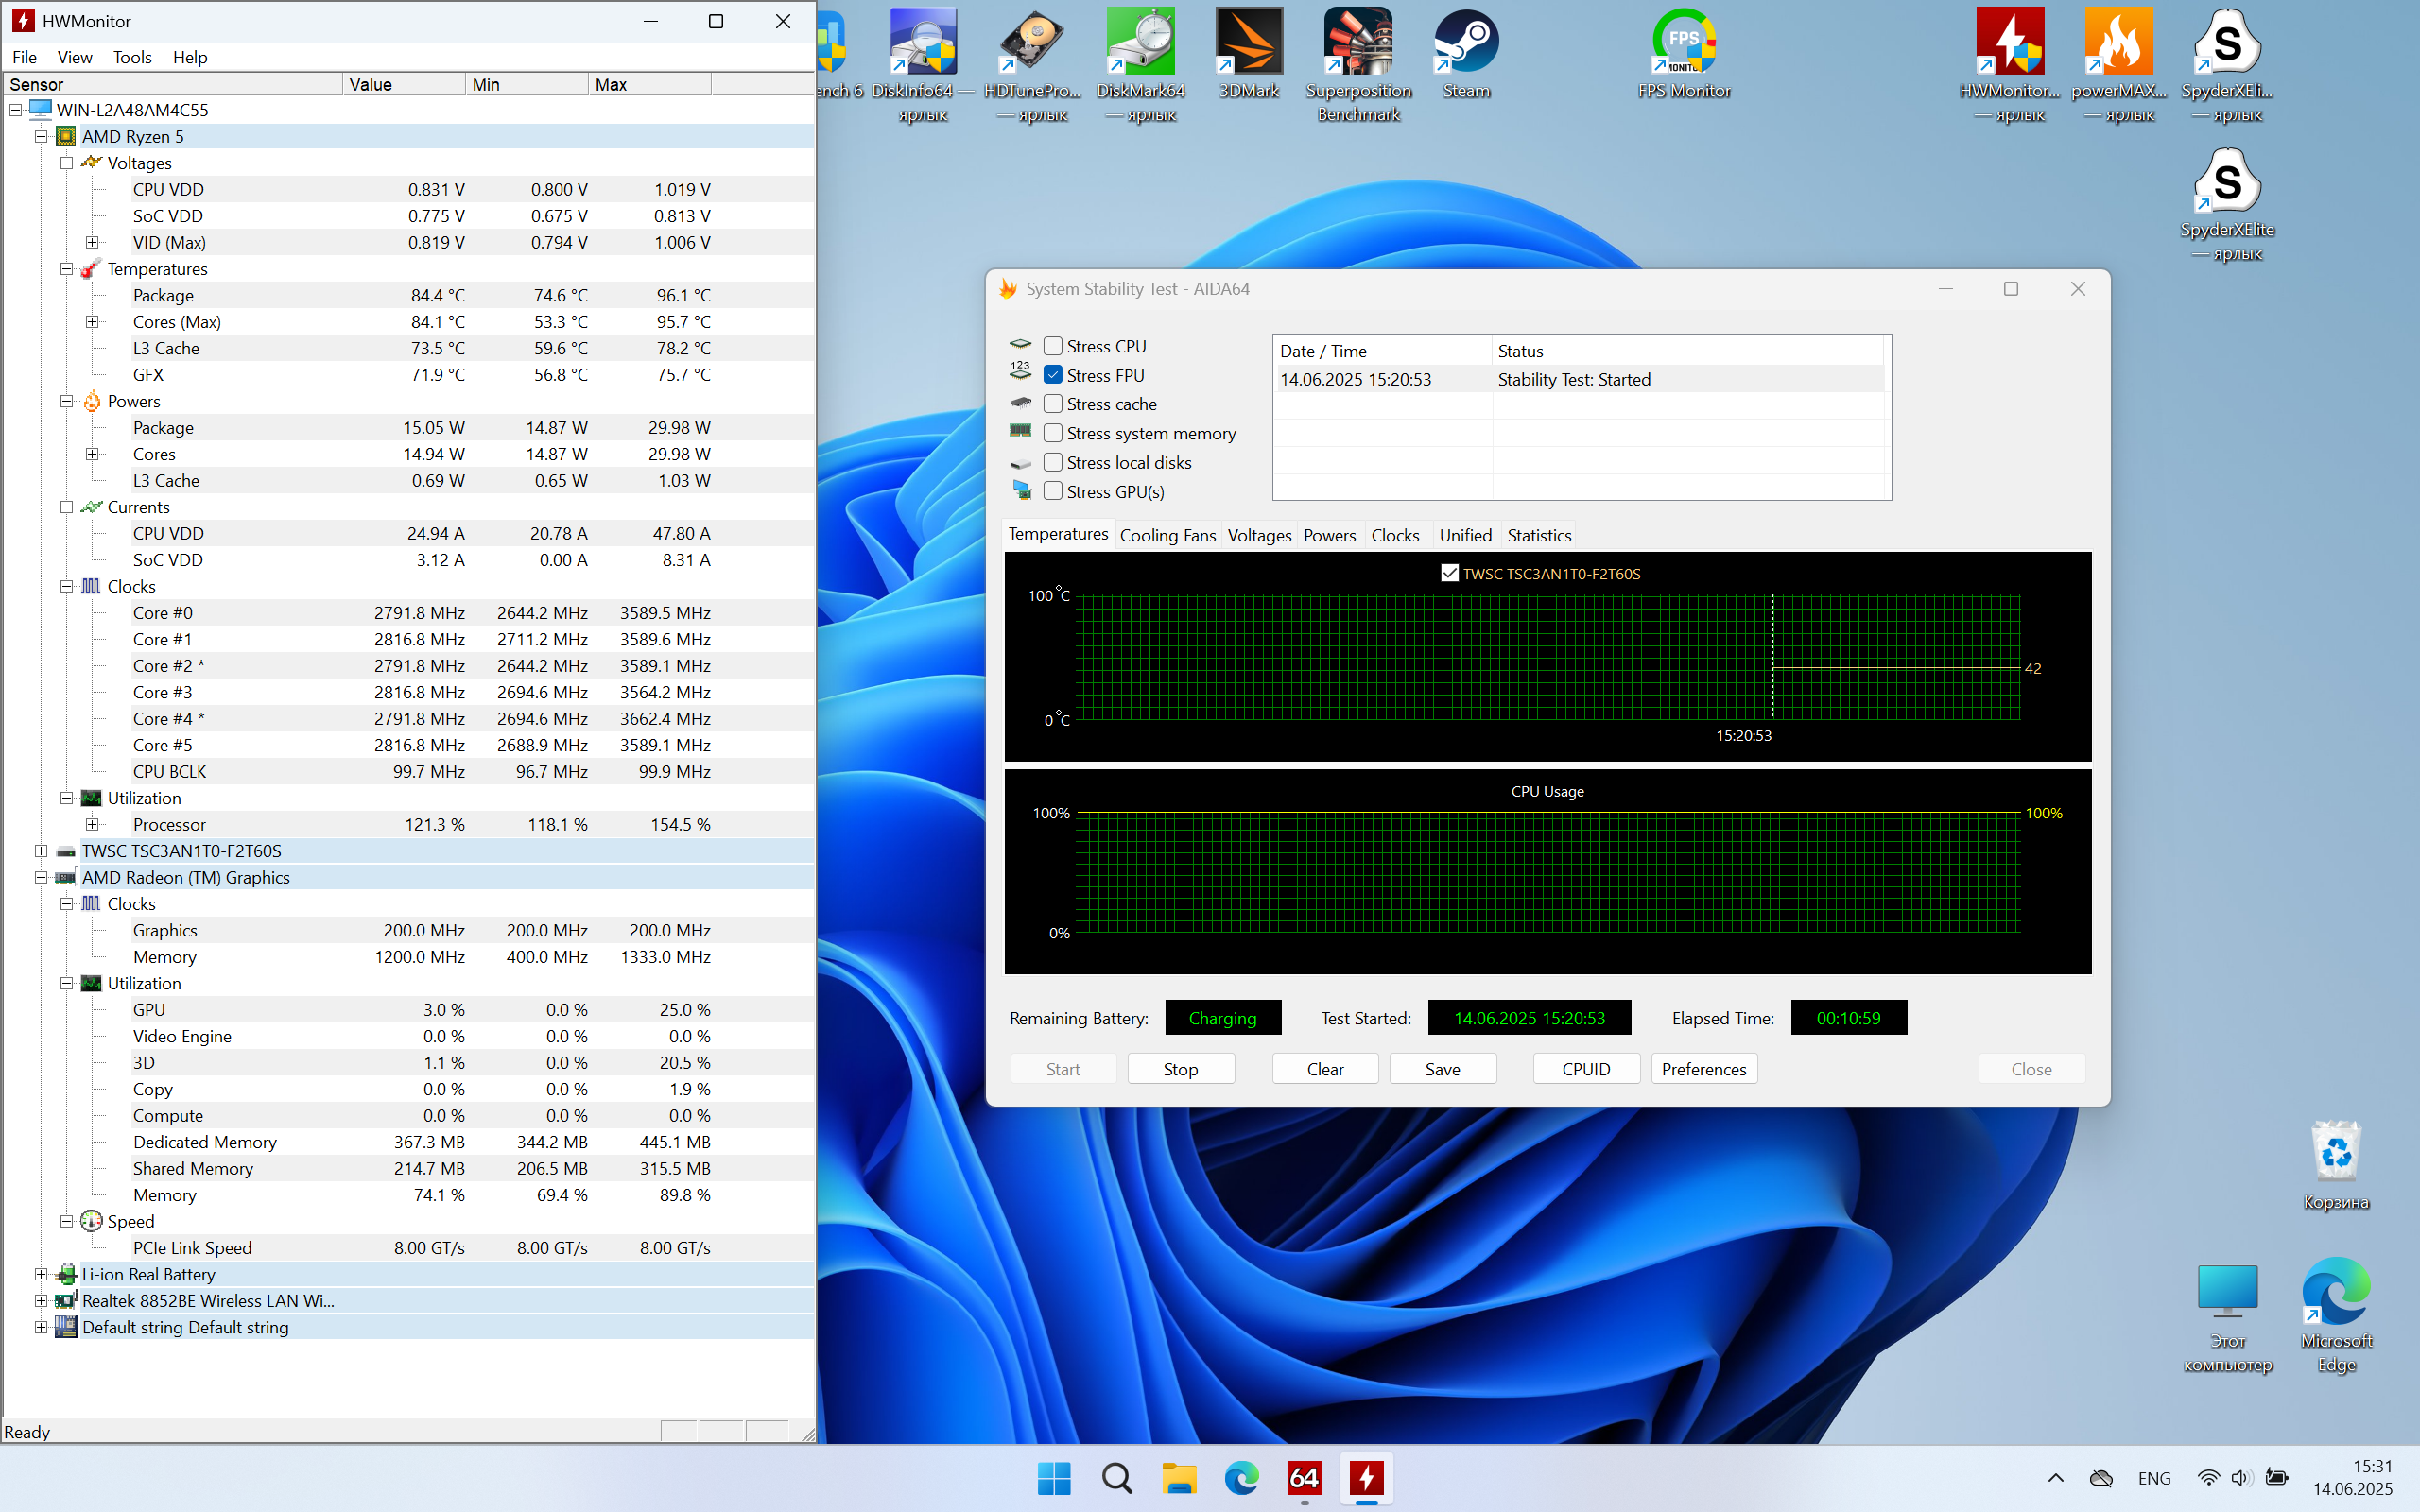Open the system tray hidden icons chevron

(2055, 1478)
